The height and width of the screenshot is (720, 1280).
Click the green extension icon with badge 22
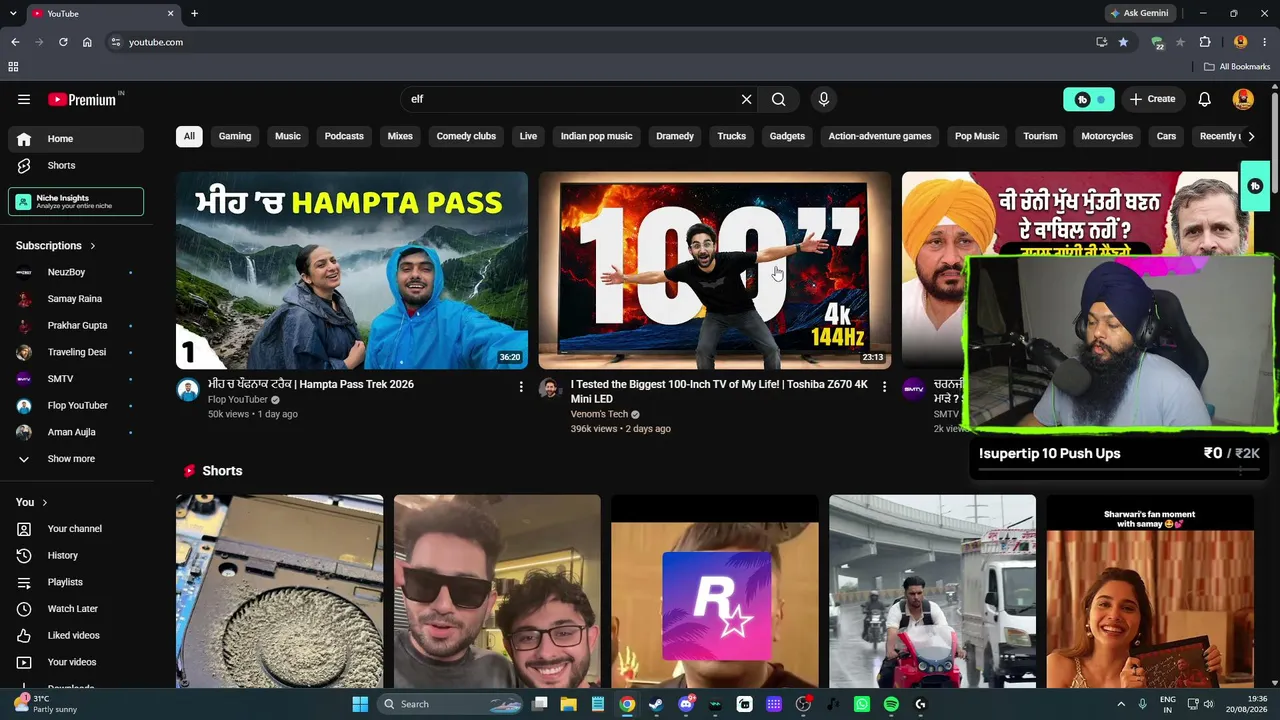coord(1157,42)
